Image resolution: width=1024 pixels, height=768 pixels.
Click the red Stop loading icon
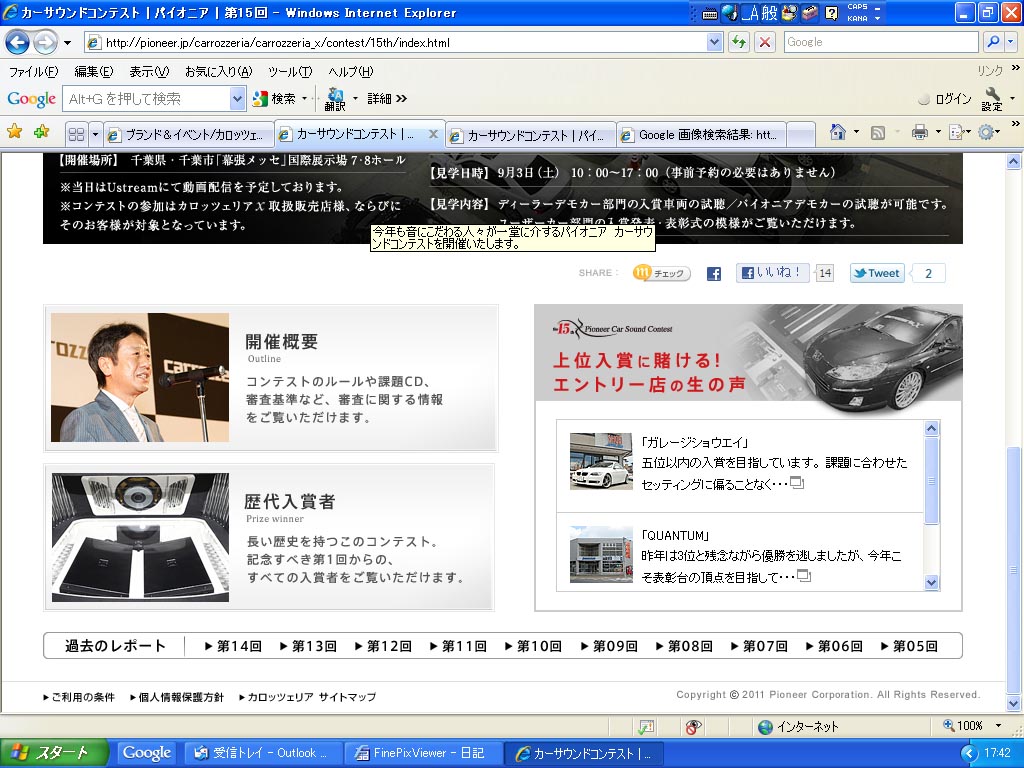point(765,42)
